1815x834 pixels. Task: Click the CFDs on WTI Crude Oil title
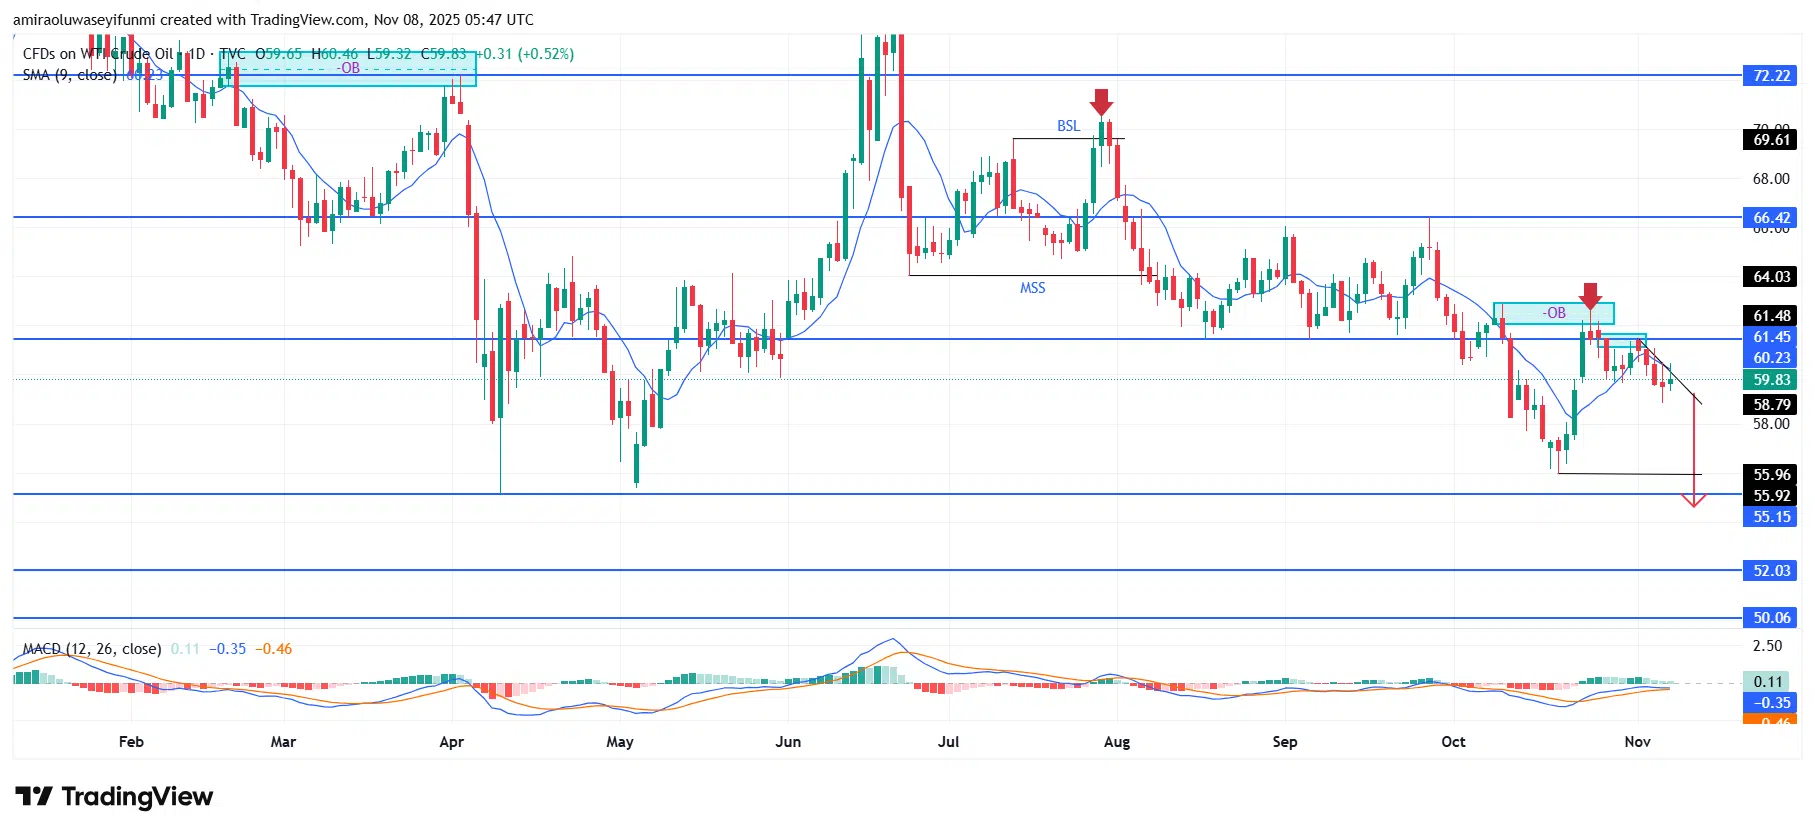click(x=98, y=54)
